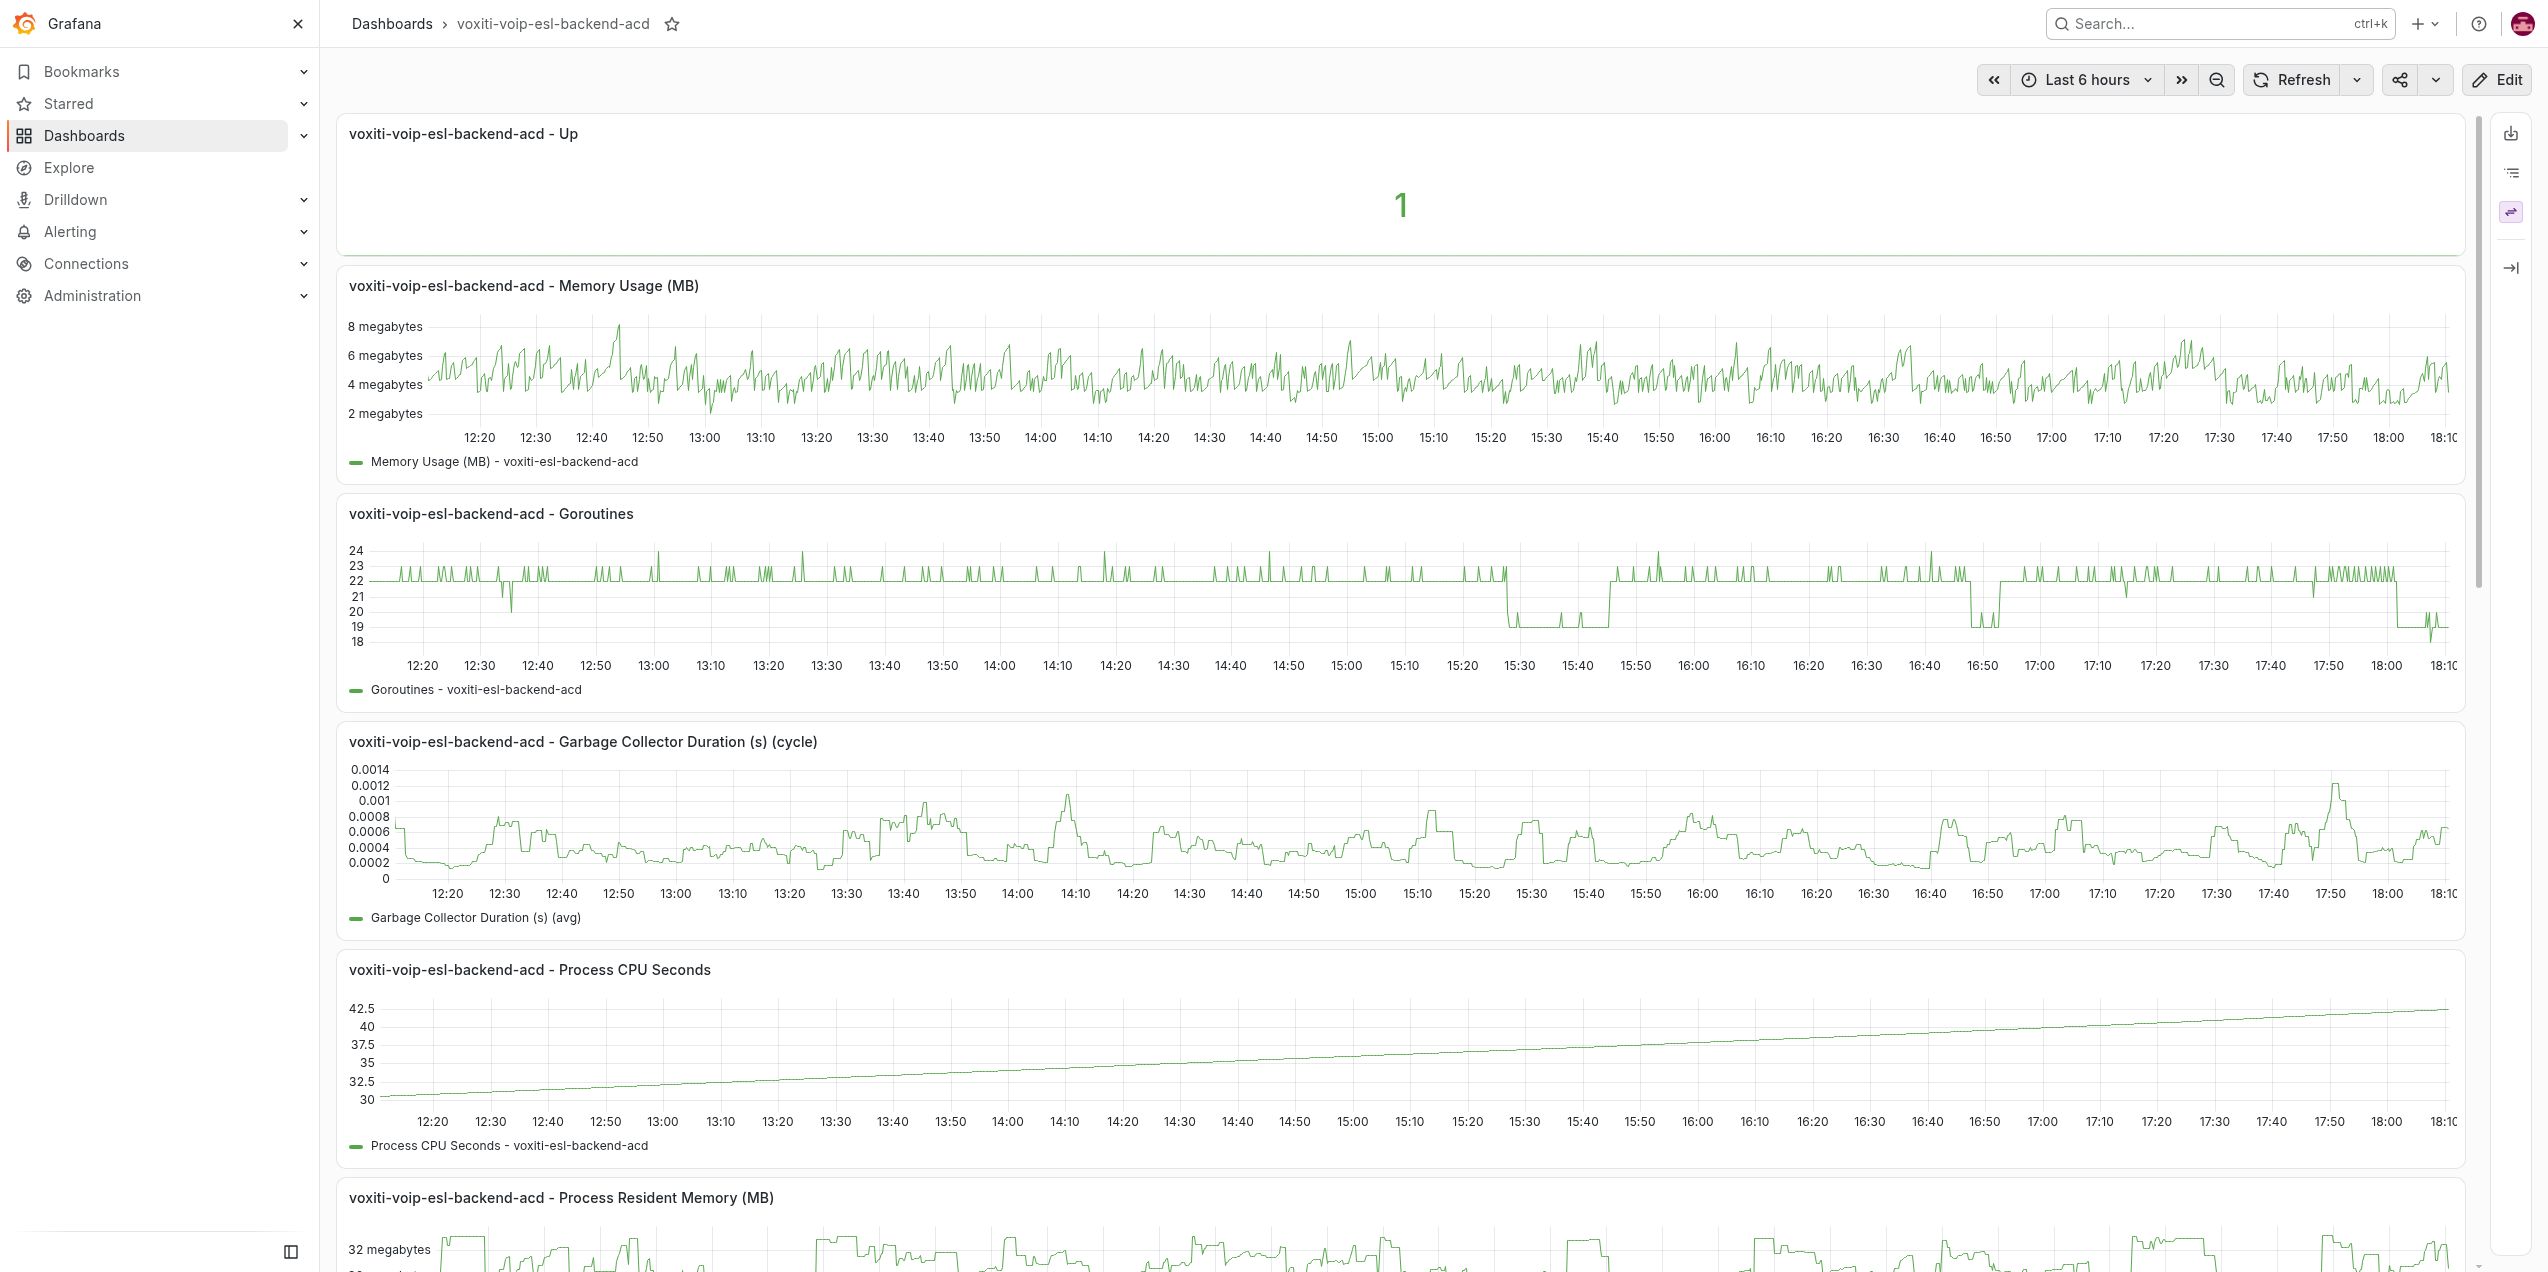Open Alerting in the sidebar
This screenshot has width=2548, height=1272.
pos(70,232)
